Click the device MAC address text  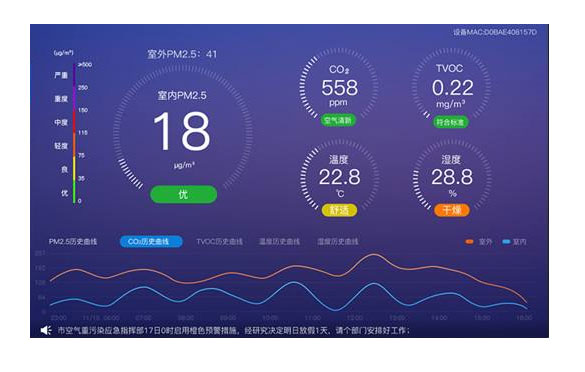(495, 32)
